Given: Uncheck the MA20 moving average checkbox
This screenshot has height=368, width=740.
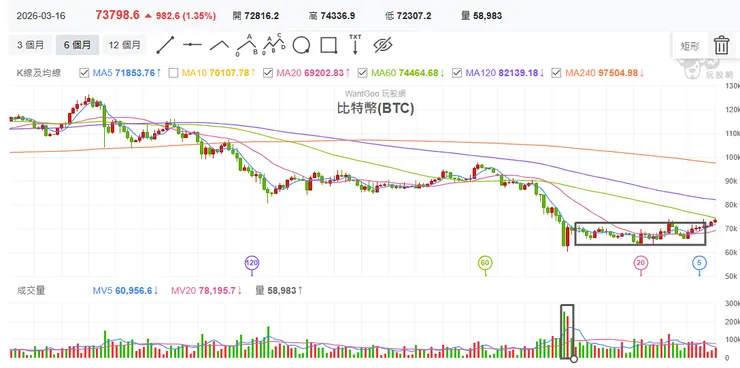Looking at the screenshot, I should point(268,73).
